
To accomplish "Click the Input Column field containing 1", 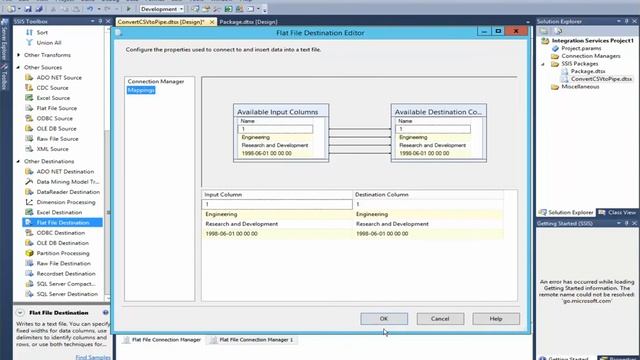I will 277,204.
